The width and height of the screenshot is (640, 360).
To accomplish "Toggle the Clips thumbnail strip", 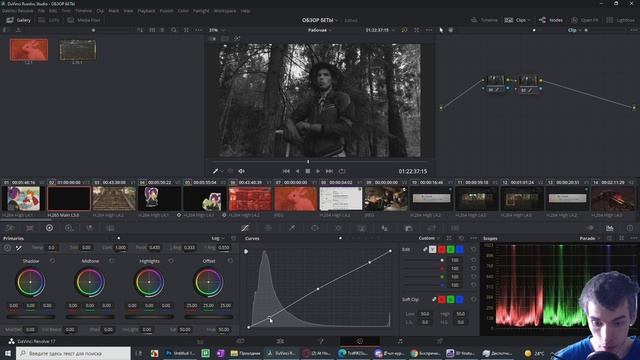I will click(516, 20).
